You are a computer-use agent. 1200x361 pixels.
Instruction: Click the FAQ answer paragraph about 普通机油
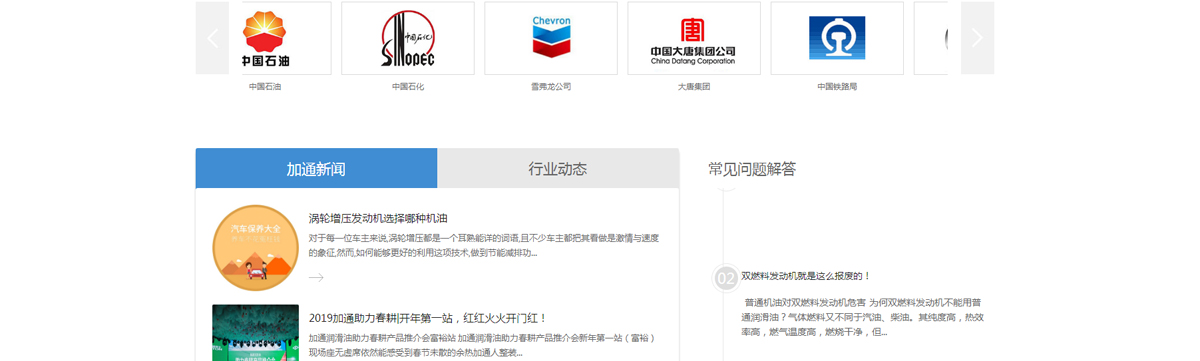[862, 317]
